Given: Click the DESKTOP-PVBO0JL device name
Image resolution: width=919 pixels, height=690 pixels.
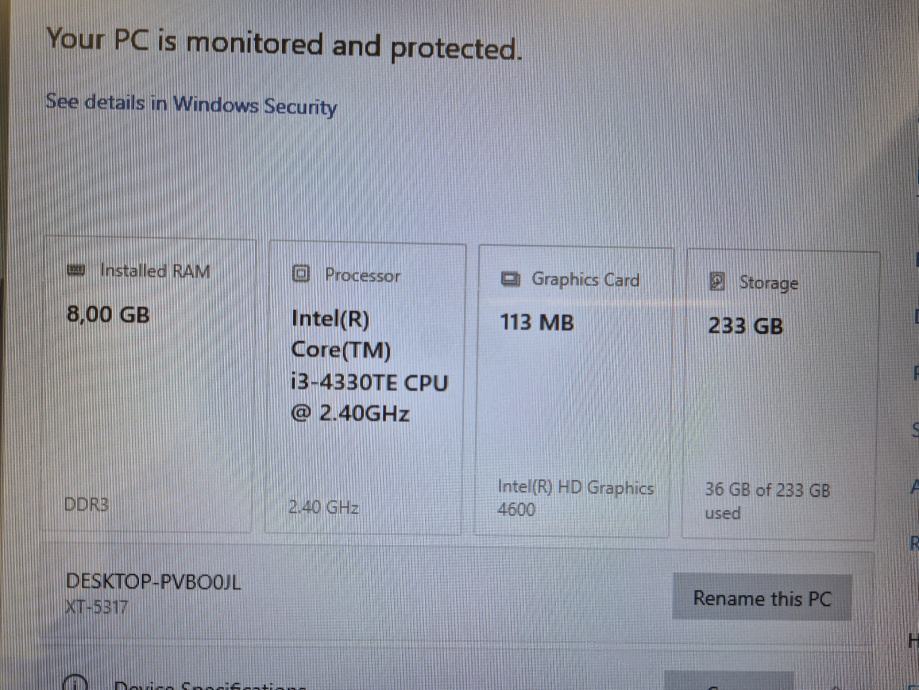Looking at the screenshot, I should [153, 582].
